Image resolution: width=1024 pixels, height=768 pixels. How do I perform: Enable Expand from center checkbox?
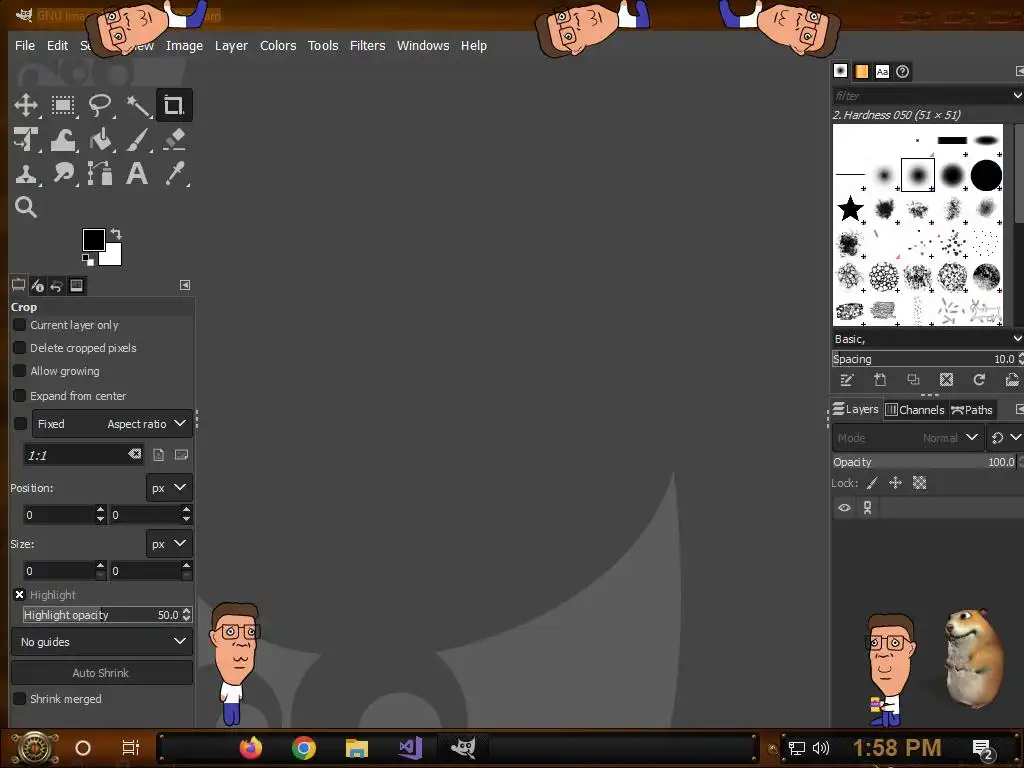20,396
